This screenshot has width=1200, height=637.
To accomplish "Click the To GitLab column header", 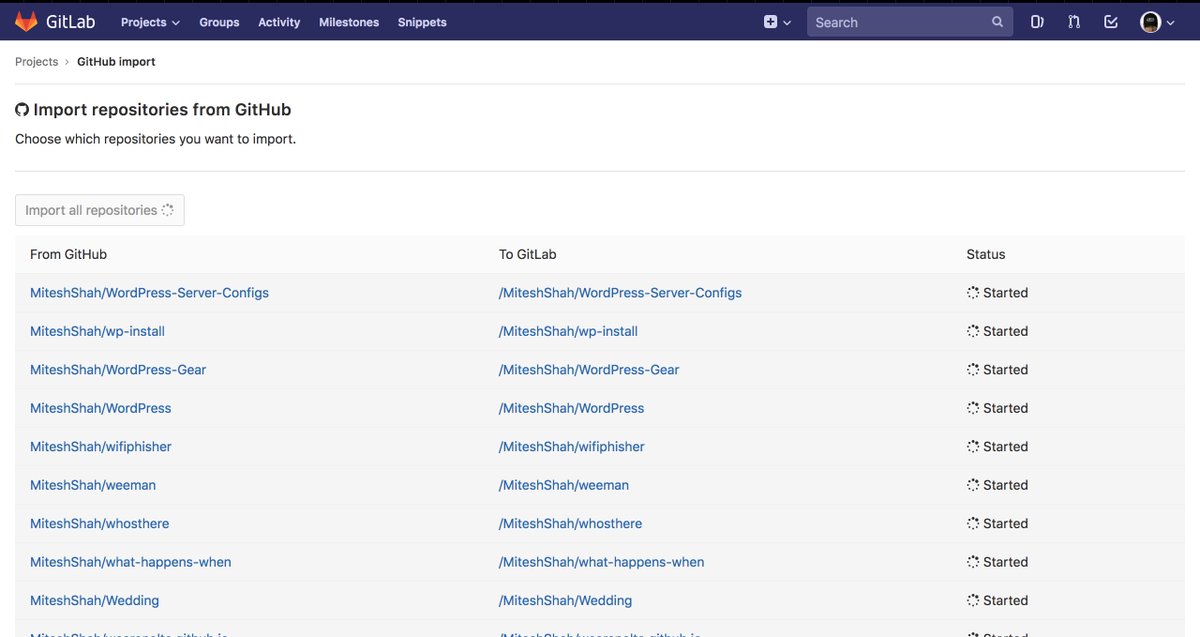I will pos(527,255).
